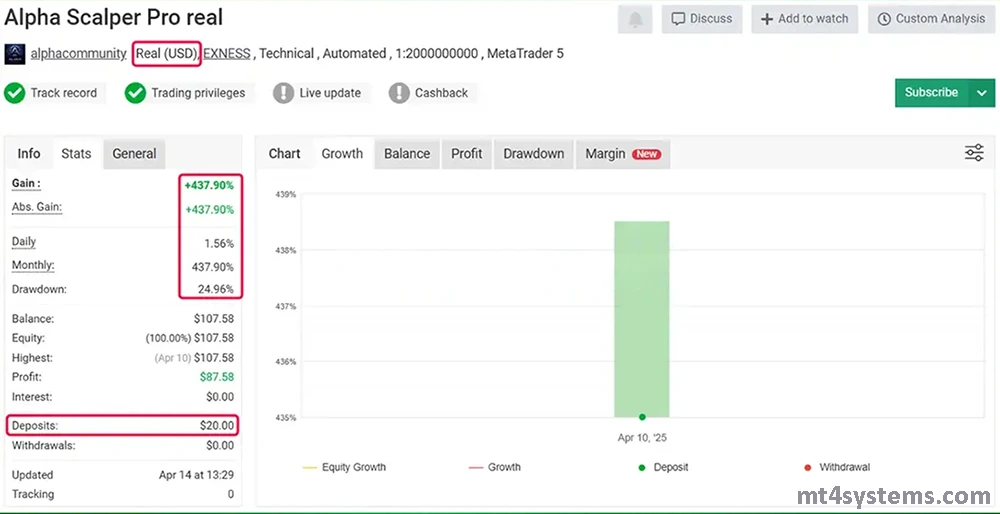Viewport: 1000px width, 514px height.
Task: Expand the Subscribe dropdown arrow
Action: click(981, 93)
